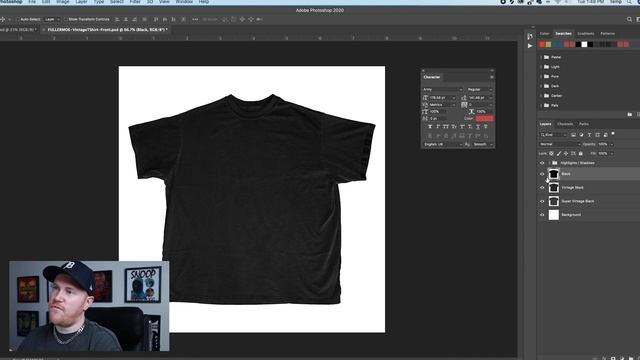Filter layers by type layers icon

589,135
